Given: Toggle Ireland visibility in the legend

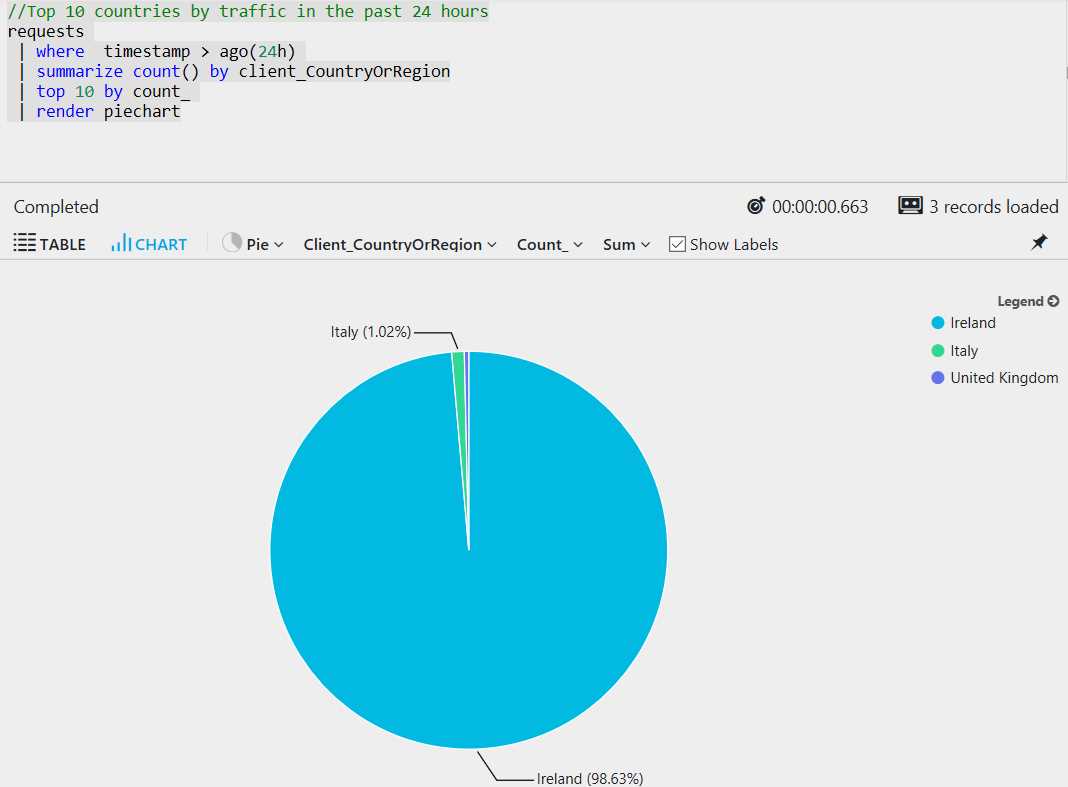Looking at the screenshot, I should coord(972,322).
